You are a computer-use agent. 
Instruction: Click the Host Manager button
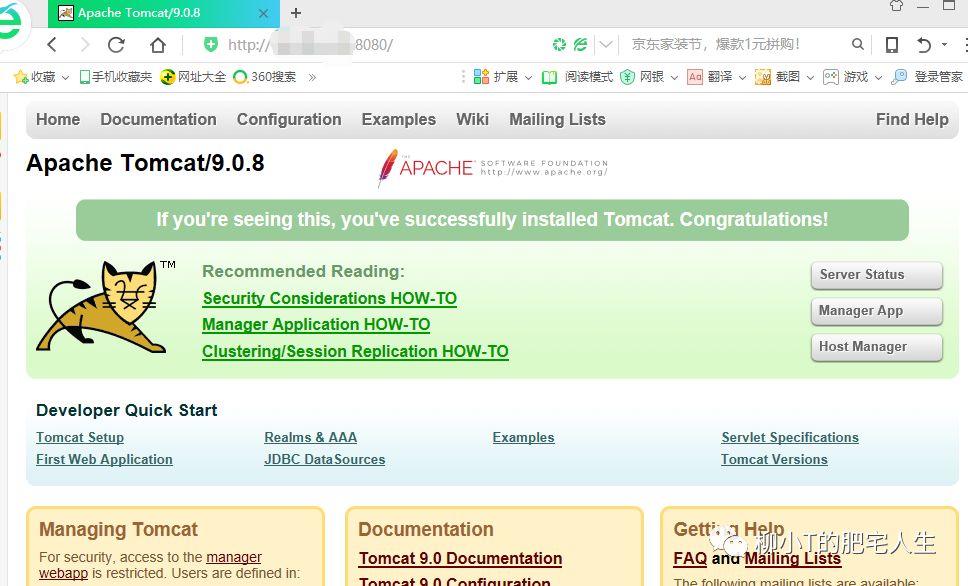point(877,347)
